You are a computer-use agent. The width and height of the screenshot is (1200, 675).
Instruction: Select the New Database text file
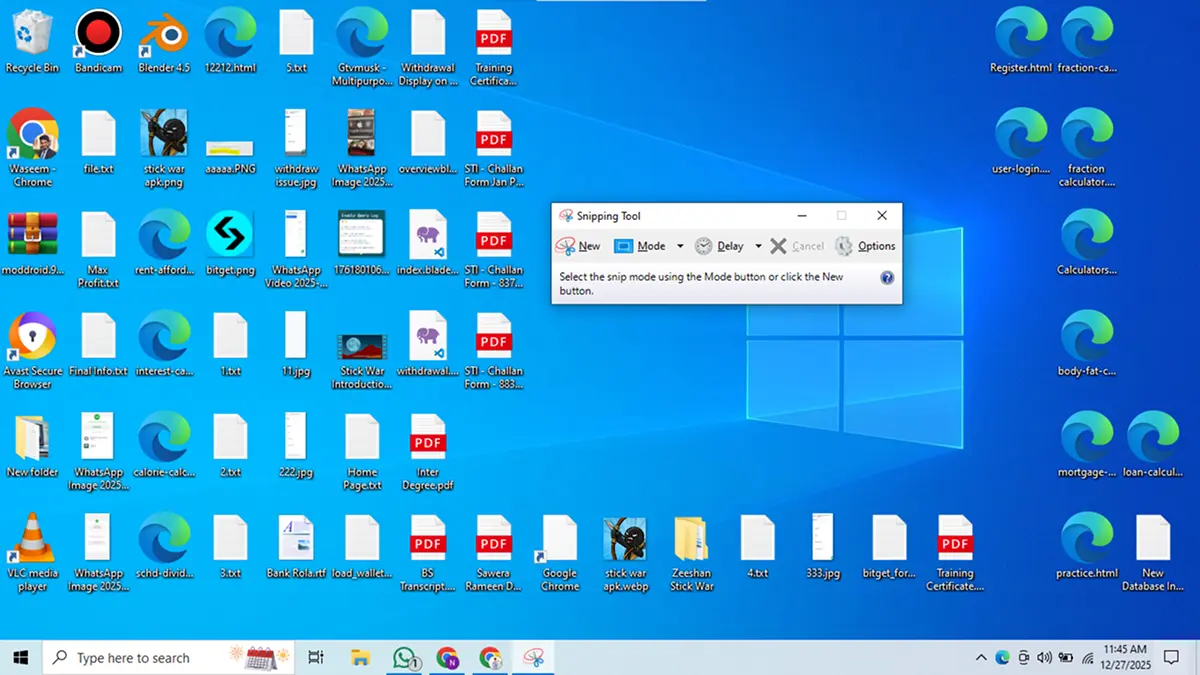pos(1153,552)
